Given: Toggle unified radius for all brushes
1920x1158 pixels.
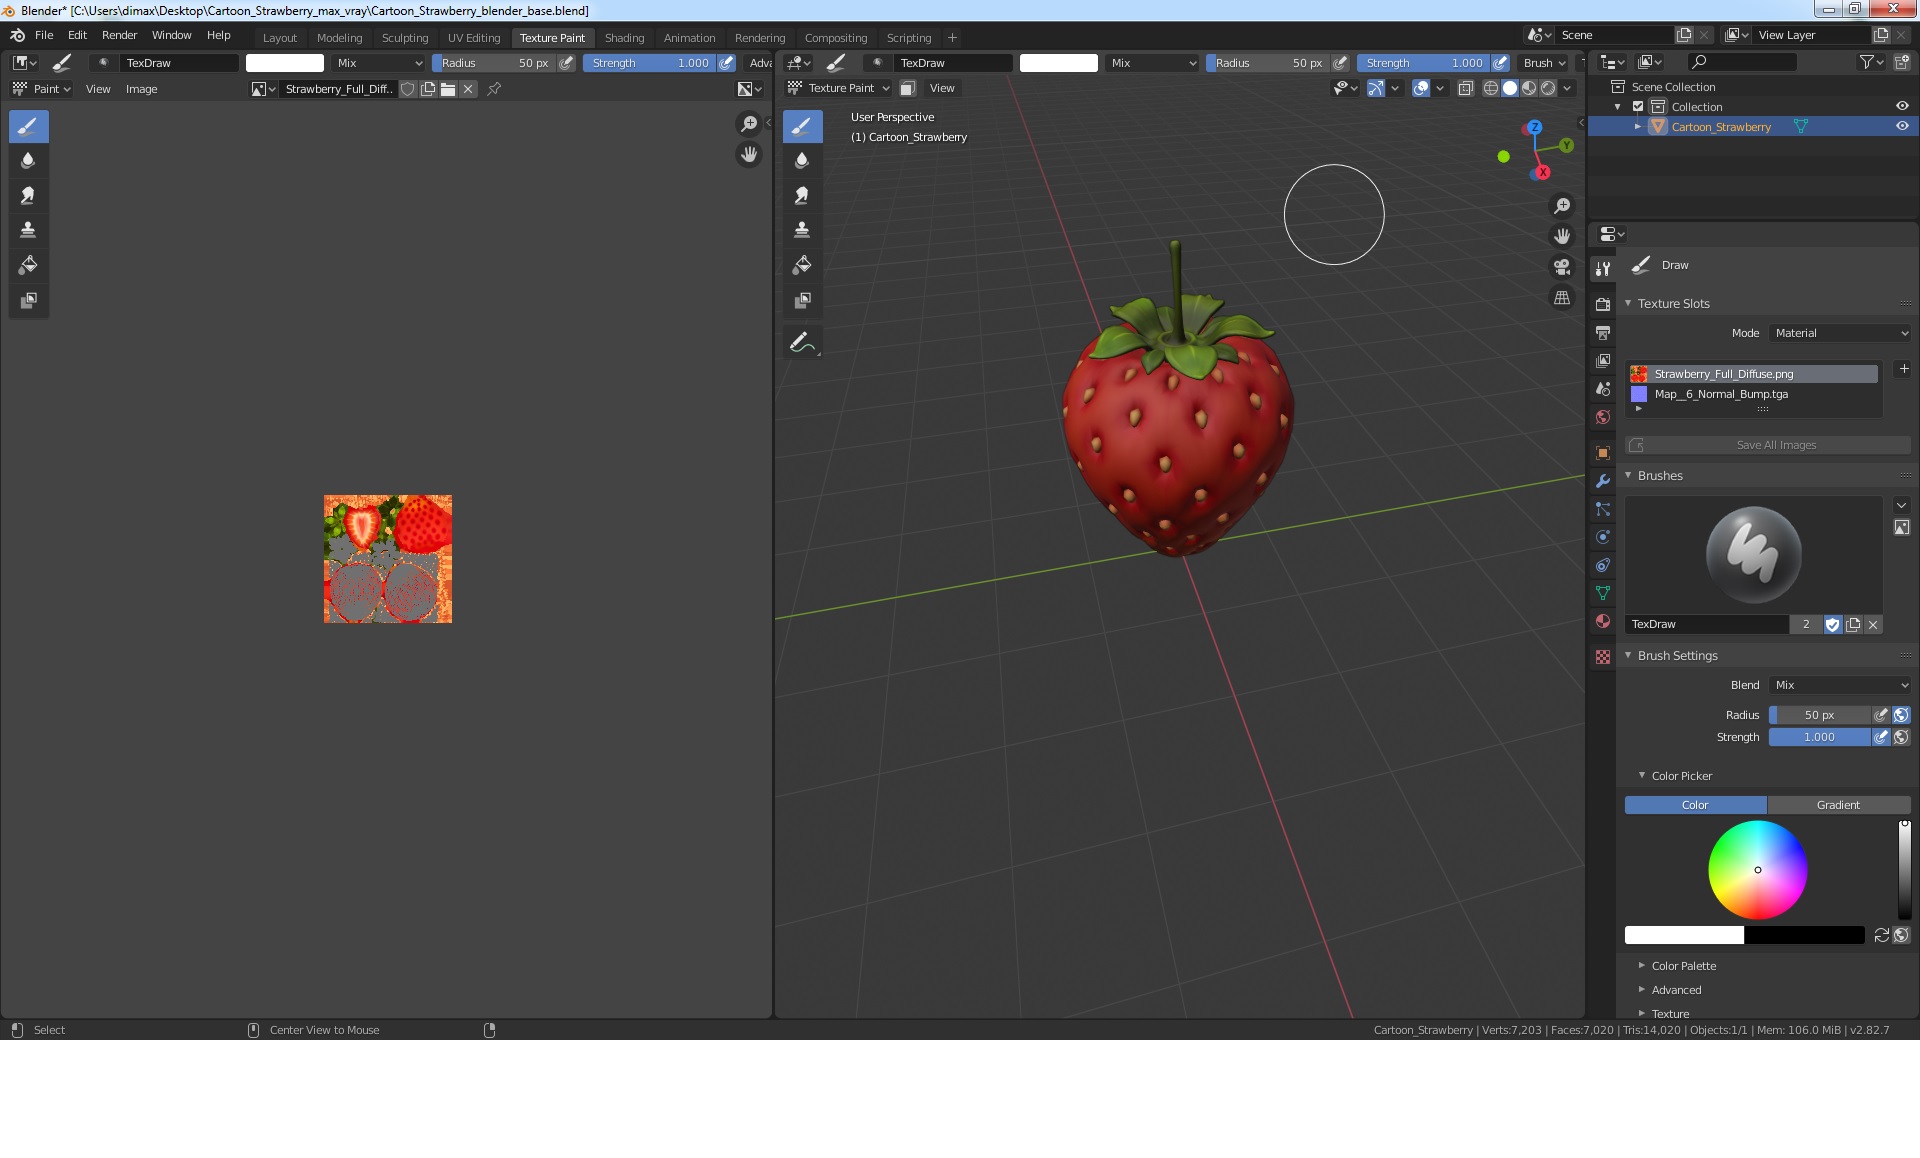Looking at the screenshot, I should coord(1902,715).
